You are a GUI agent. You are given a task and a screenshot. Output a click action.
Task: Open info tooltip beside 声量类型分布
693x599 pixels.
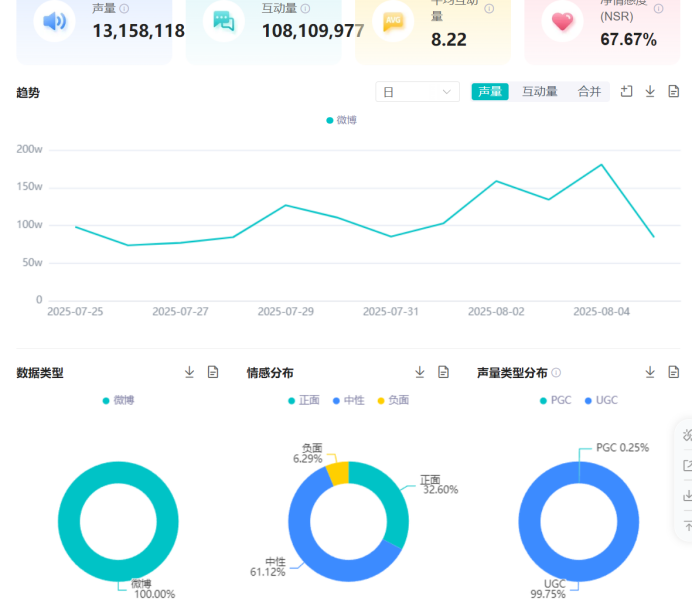pos(556,373)
